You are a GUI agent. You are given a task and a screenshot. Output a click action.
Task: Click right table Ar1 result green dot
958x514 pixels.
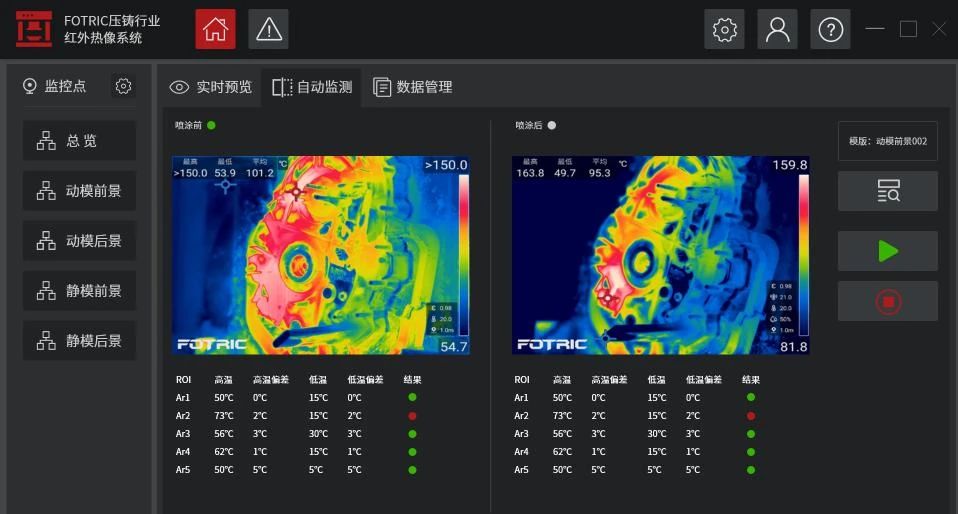751,397
